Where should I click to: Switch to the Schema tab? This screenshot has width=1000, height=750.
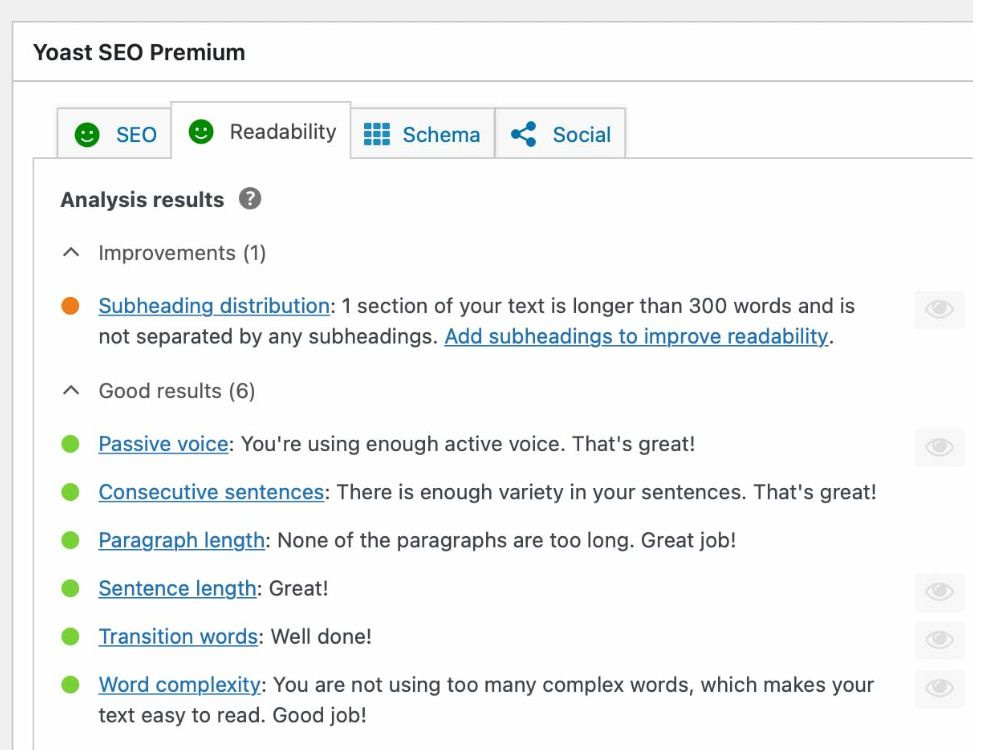423,133
